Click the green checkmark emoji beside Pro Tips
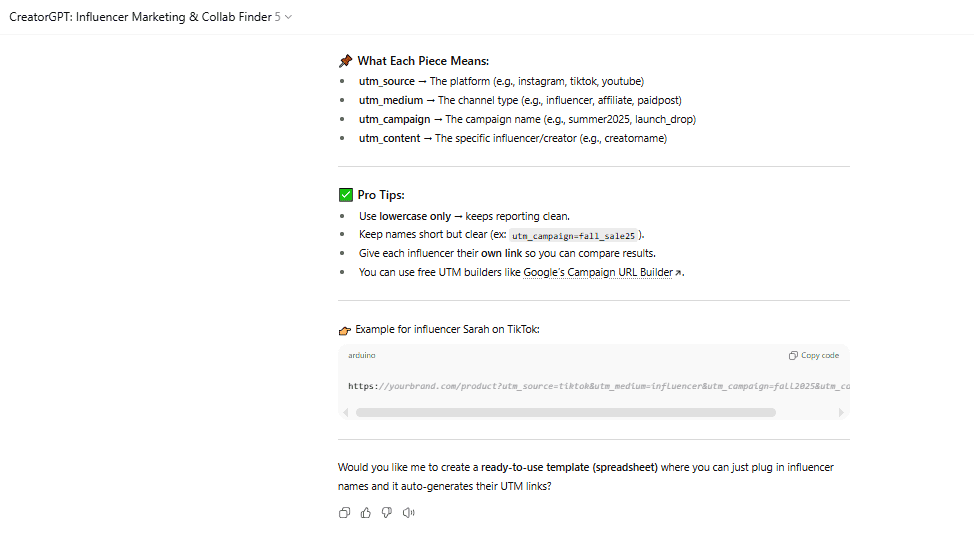This screenshot has height=547, width=974. click(x=346, y=195)
